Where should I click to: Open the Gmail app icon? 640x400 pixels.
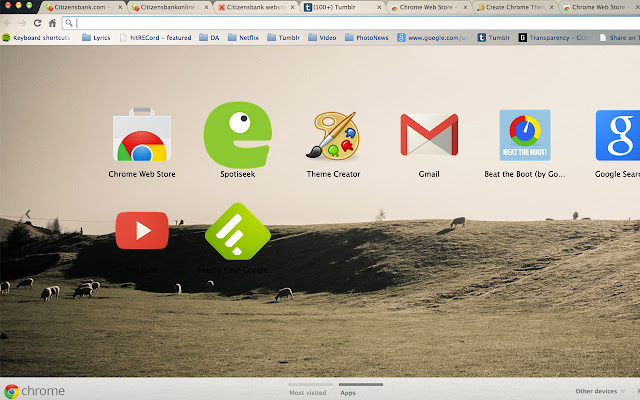point(429,135)
